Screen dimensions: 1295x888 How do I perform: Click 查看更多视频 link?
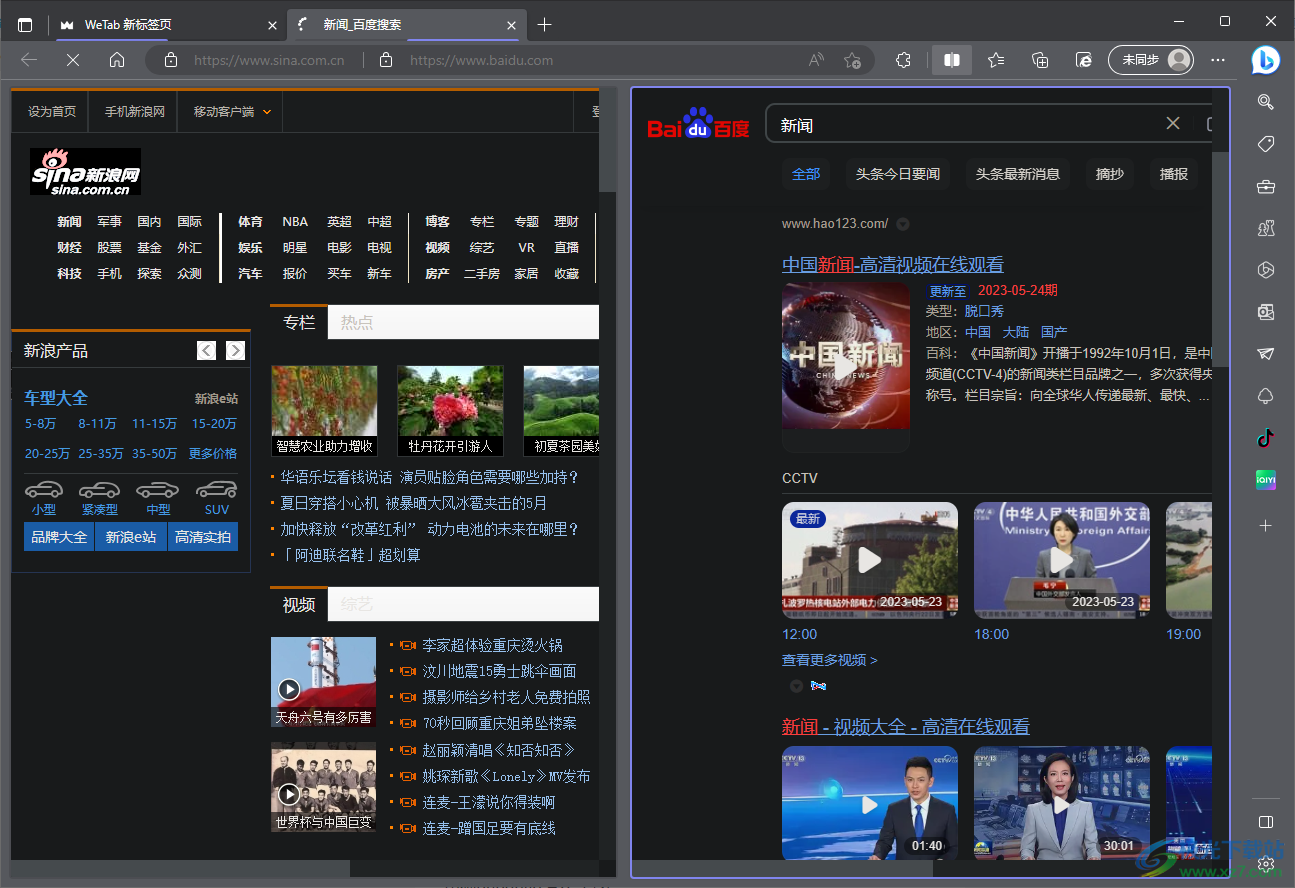pyautogui.click(x=830, y=660)
